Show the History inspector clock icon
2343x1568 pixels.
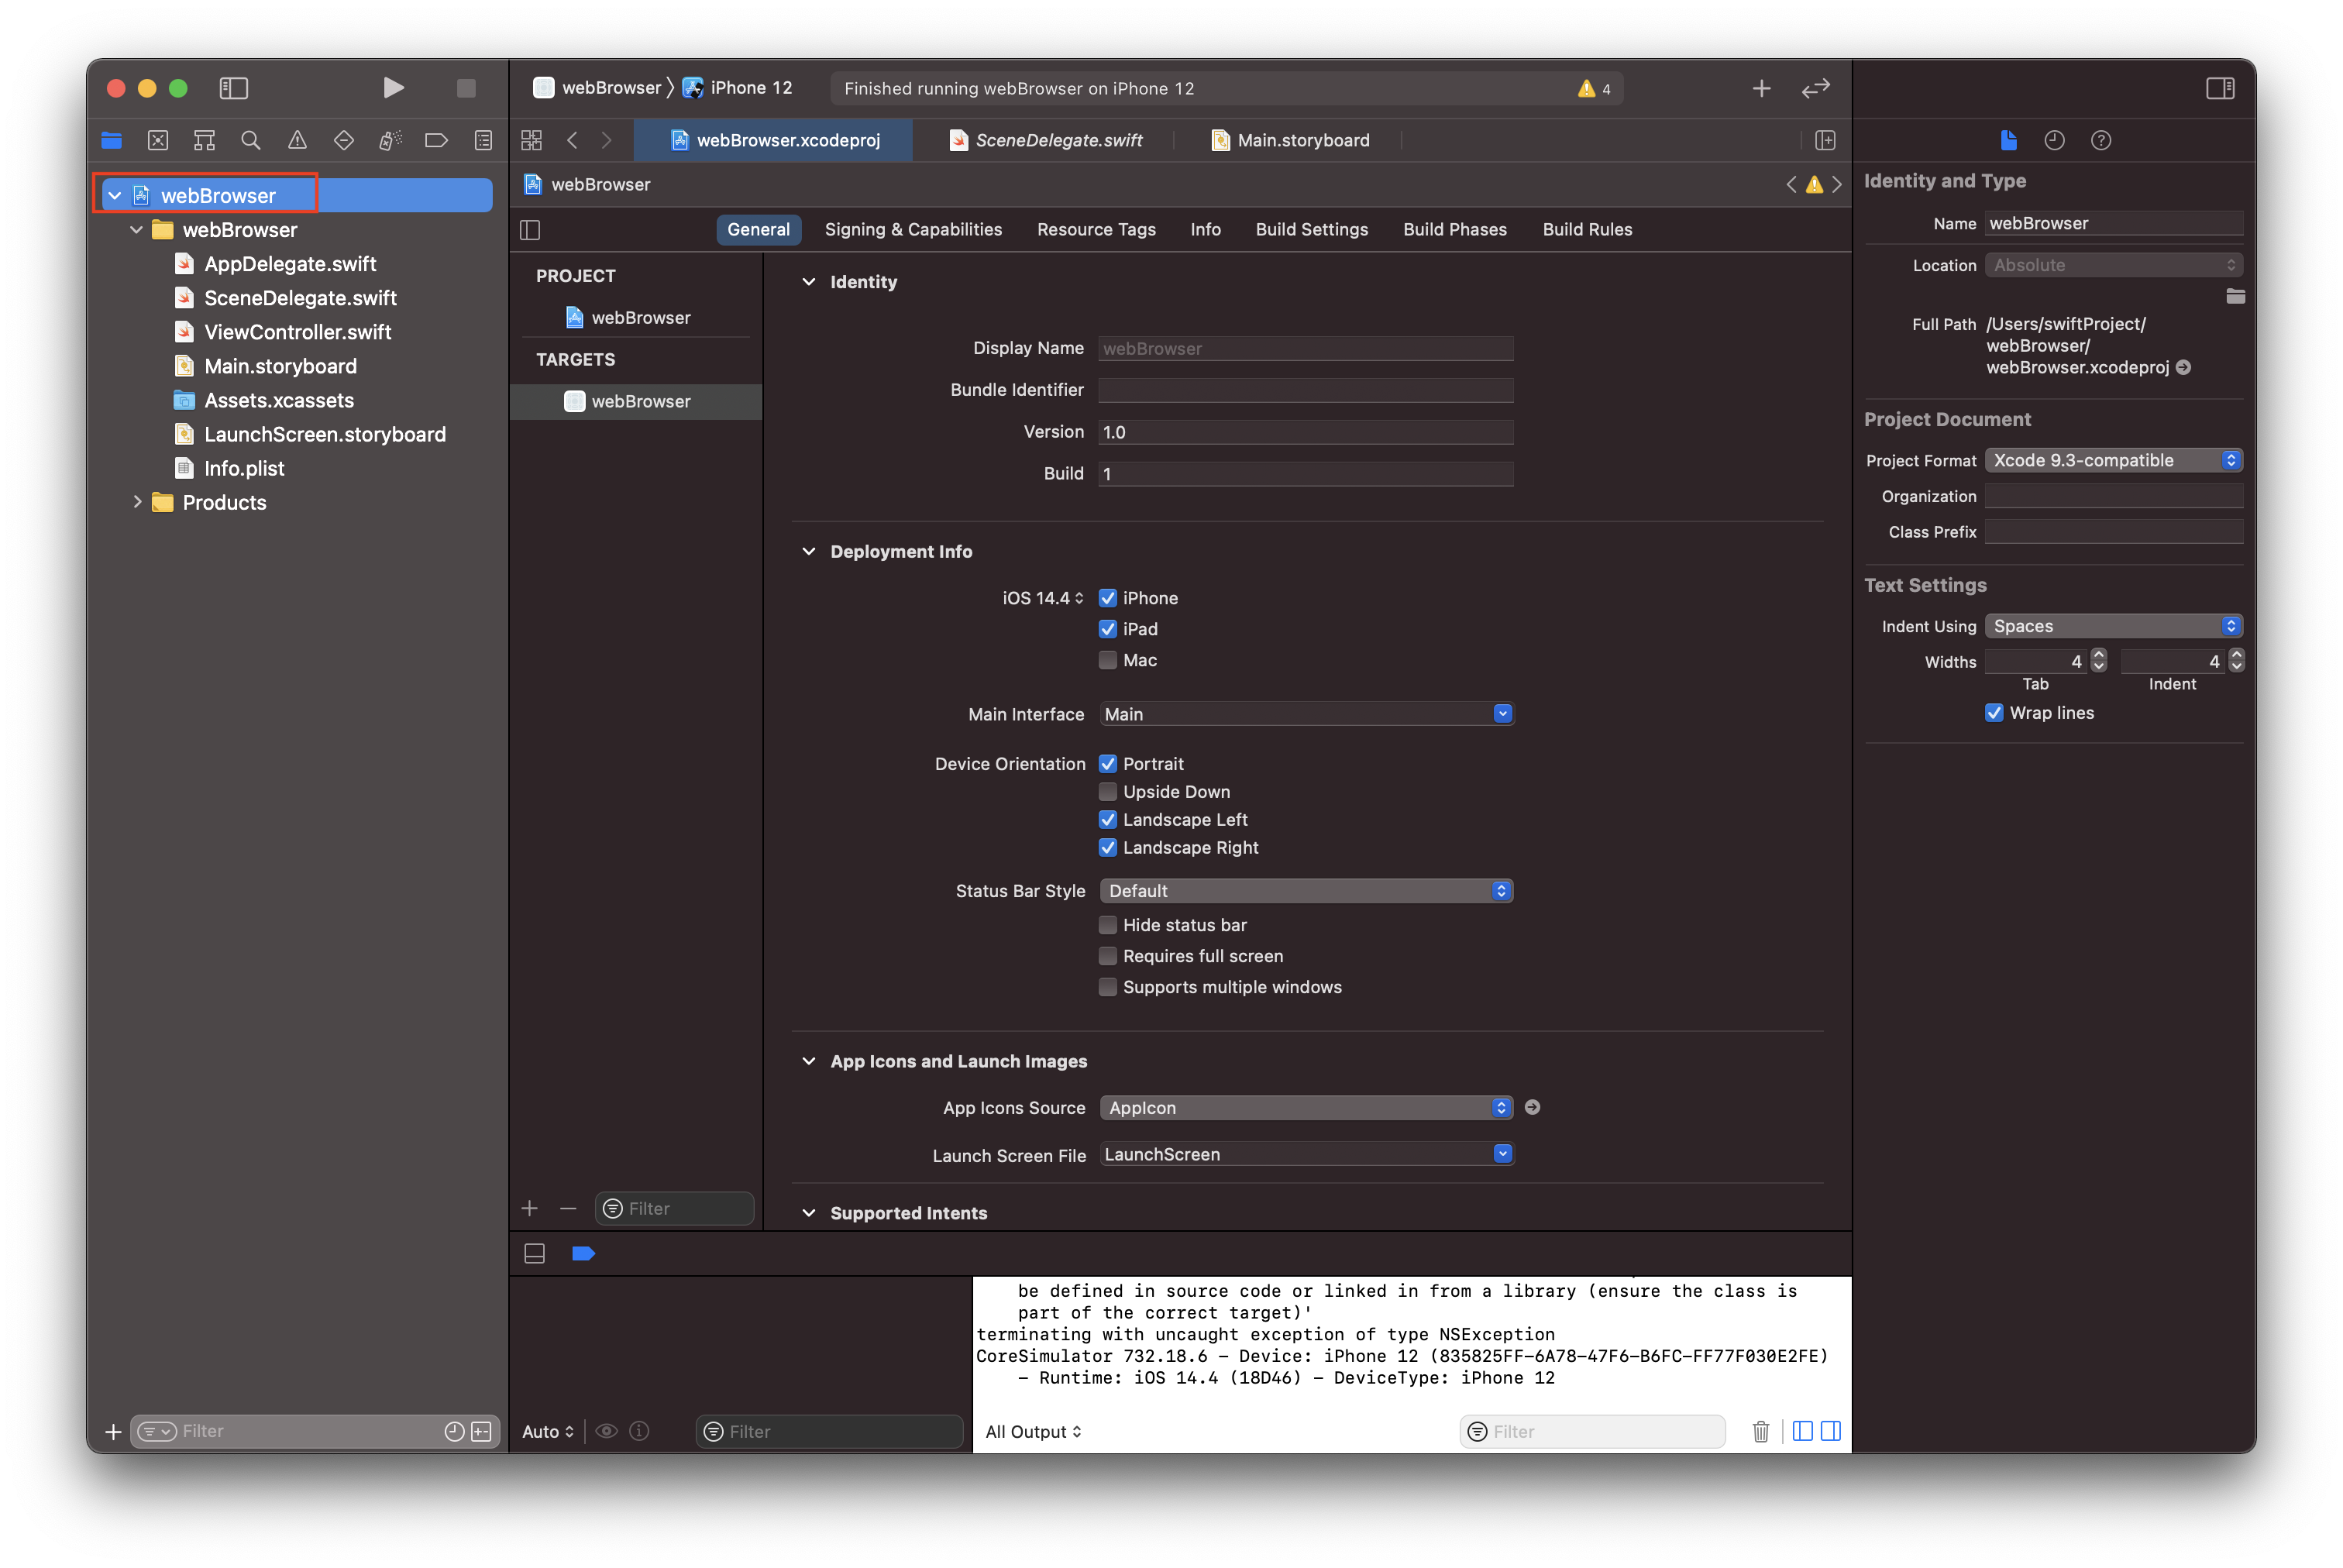(x=2054, y=140)
